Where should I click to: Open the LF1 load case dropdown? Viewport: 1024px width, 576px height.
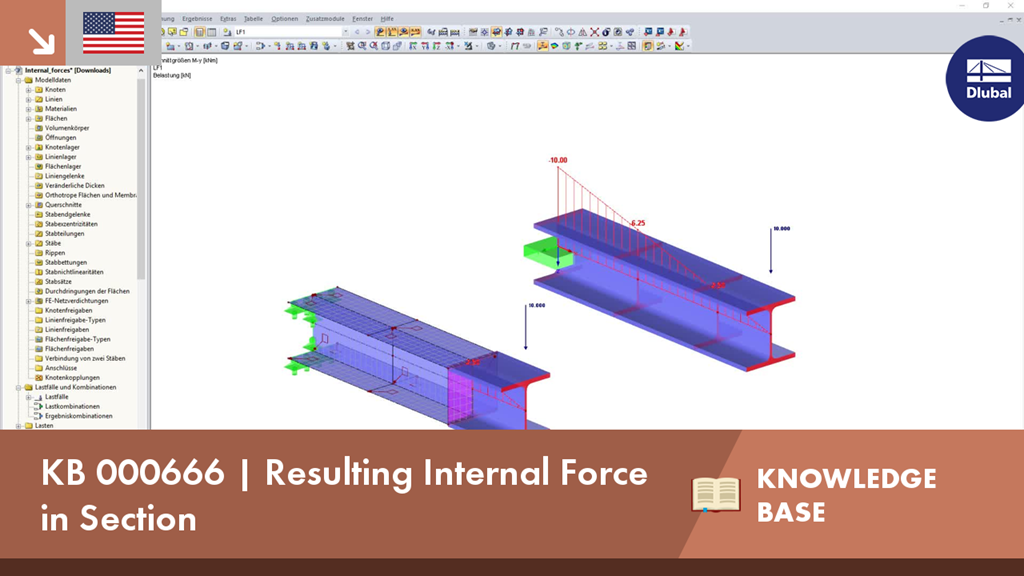coord(345,31)
